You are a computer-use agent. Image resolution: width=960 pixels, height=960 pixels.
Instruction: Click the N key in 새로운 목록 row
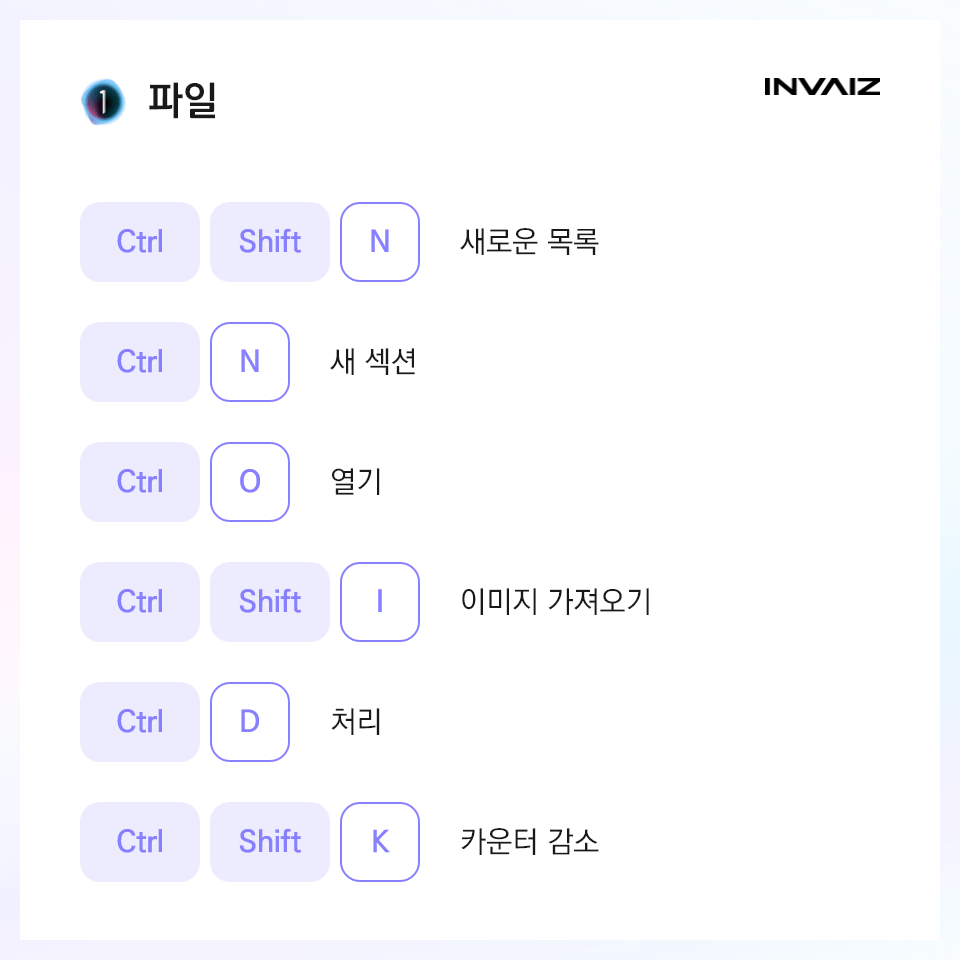pyautogui.click(x=380, y=242)
